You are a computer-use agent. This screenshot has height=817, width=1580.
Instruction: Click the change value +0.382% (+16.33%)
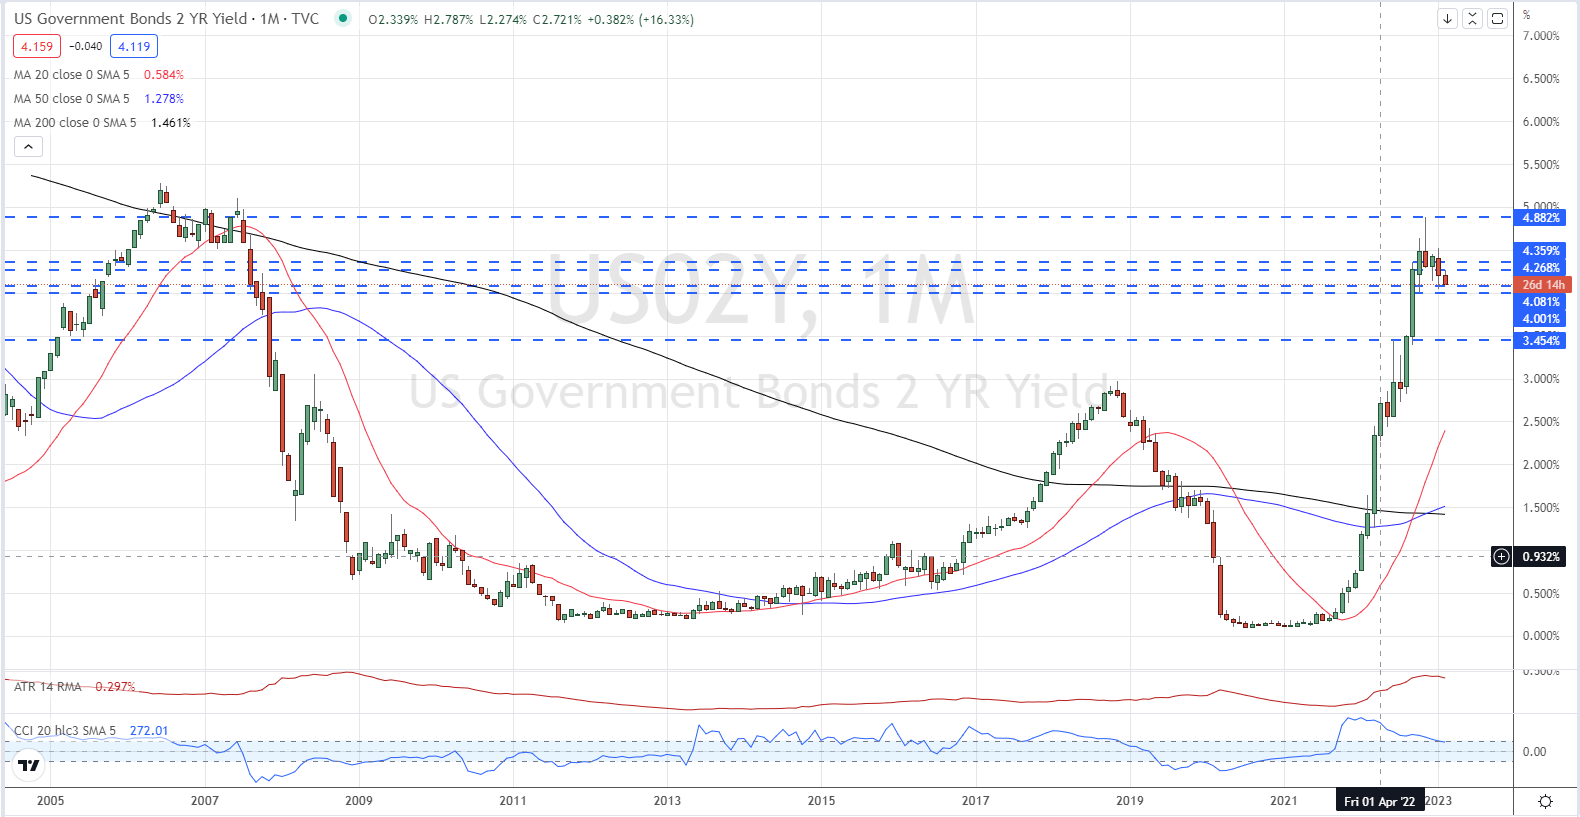tap(640, 19)
